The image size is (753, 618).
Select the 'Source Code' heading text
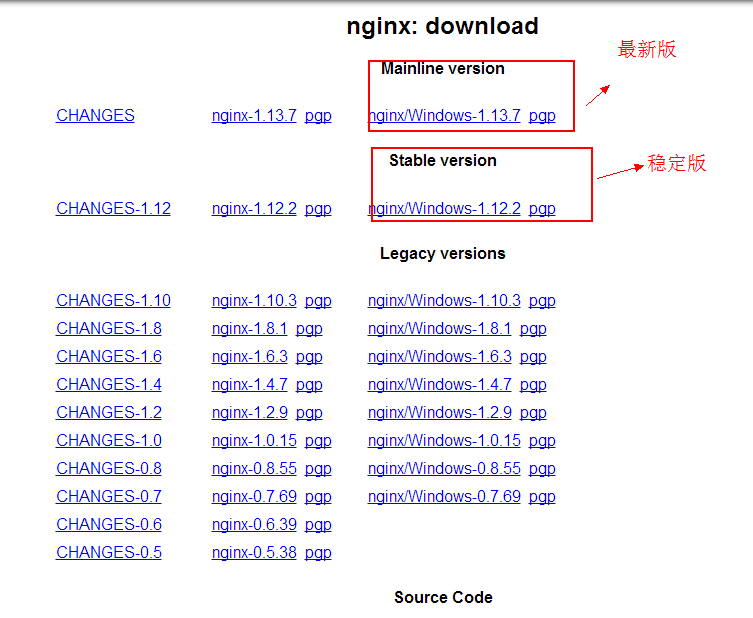point(443,597)
